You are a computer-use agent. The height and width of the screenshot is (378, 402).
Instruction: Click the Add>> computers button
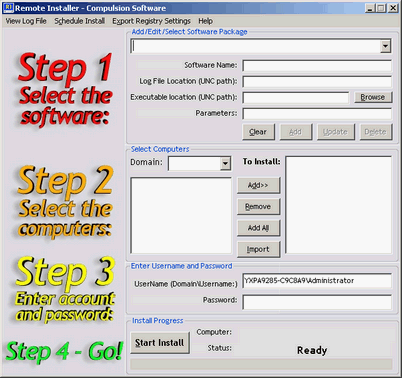258,185
